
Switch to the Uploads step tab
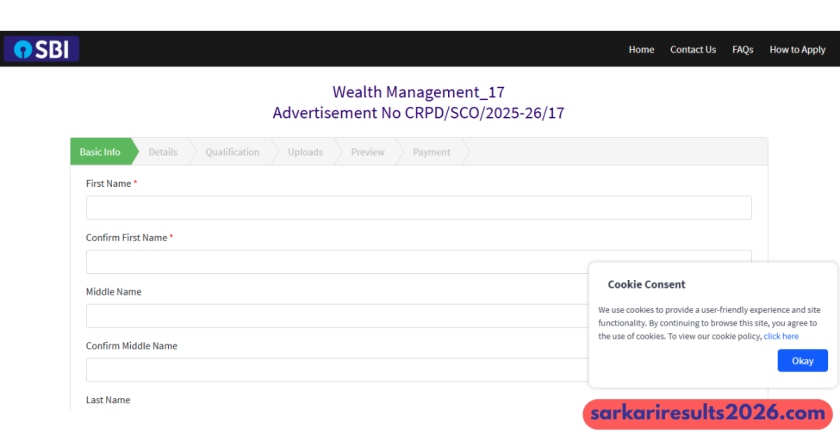pyautogui.click(x=305, y=152)
